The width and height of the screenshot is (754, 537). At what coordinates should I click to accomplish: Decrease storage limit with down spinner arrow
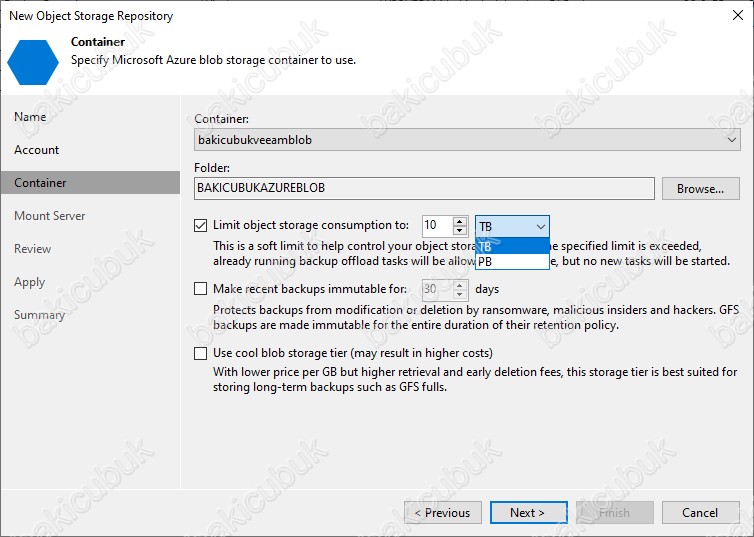click(x=460, y=231)
